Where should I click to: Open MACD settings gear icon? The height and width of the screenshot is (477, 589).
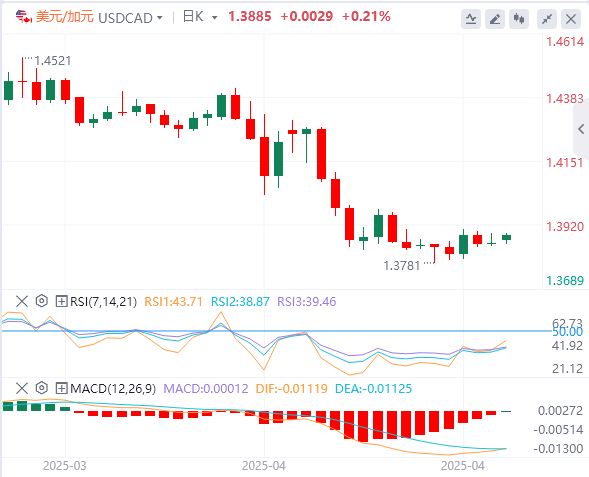[42, 388]
